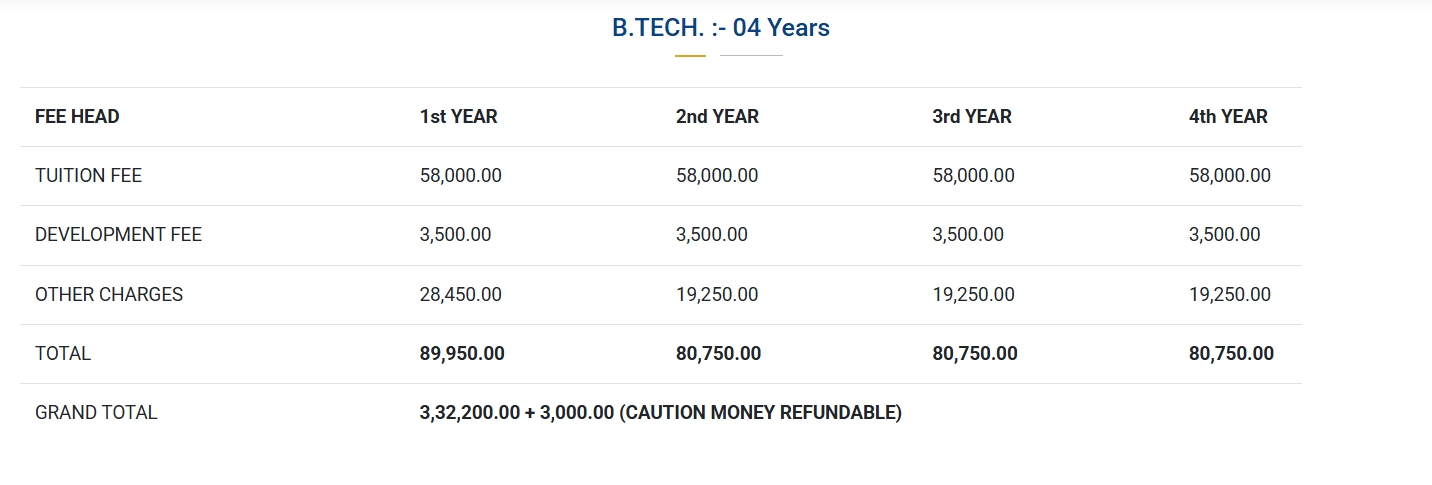This screenshot has width=1432, height=485.
Task: Select the 4th year total amount
Action: coord(1231,354)
